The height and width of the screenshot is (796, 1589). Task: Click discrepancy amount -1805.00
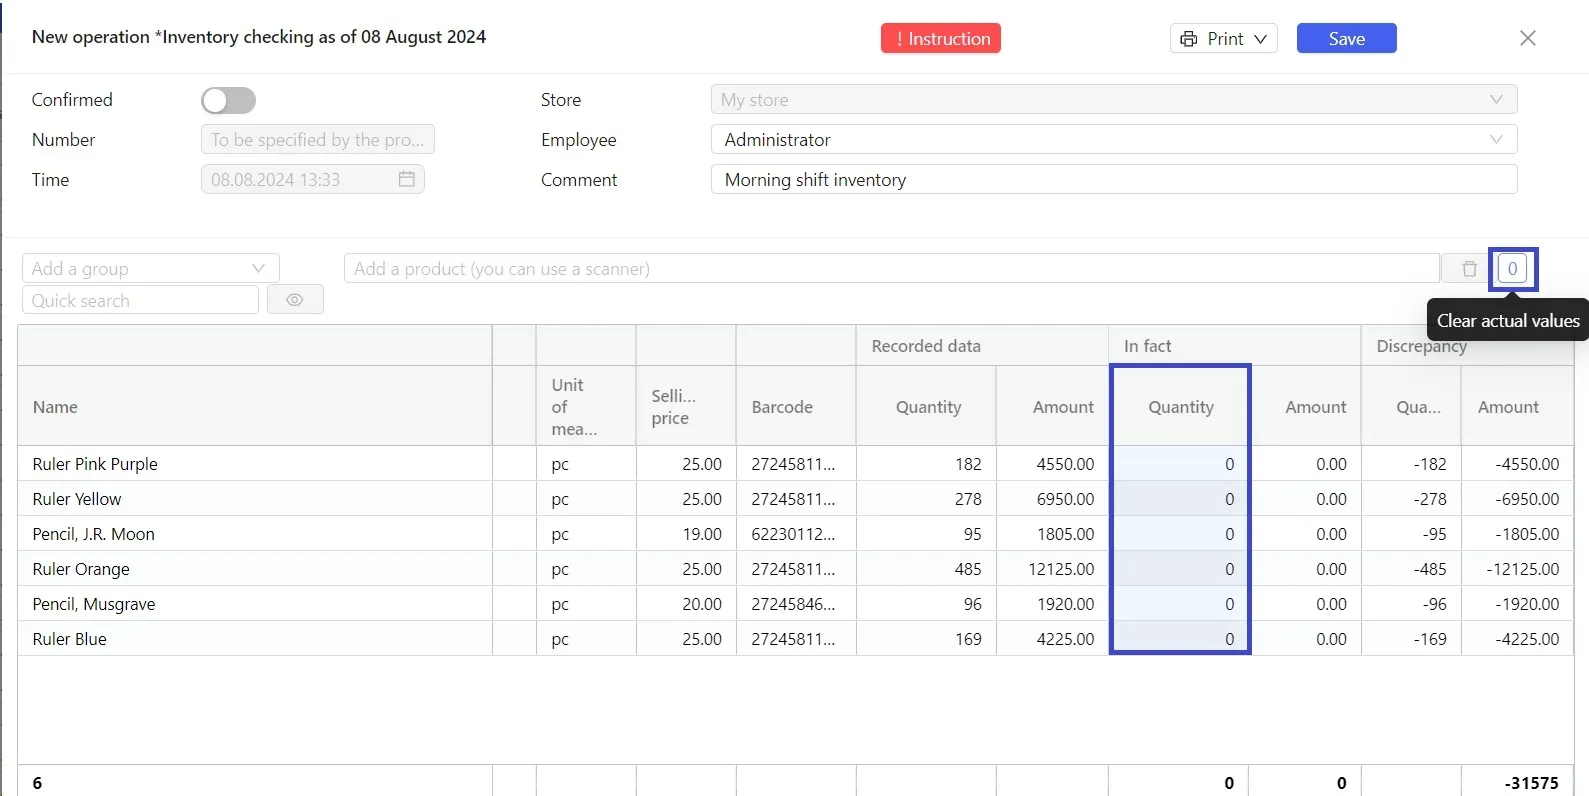pos(1527,534)
